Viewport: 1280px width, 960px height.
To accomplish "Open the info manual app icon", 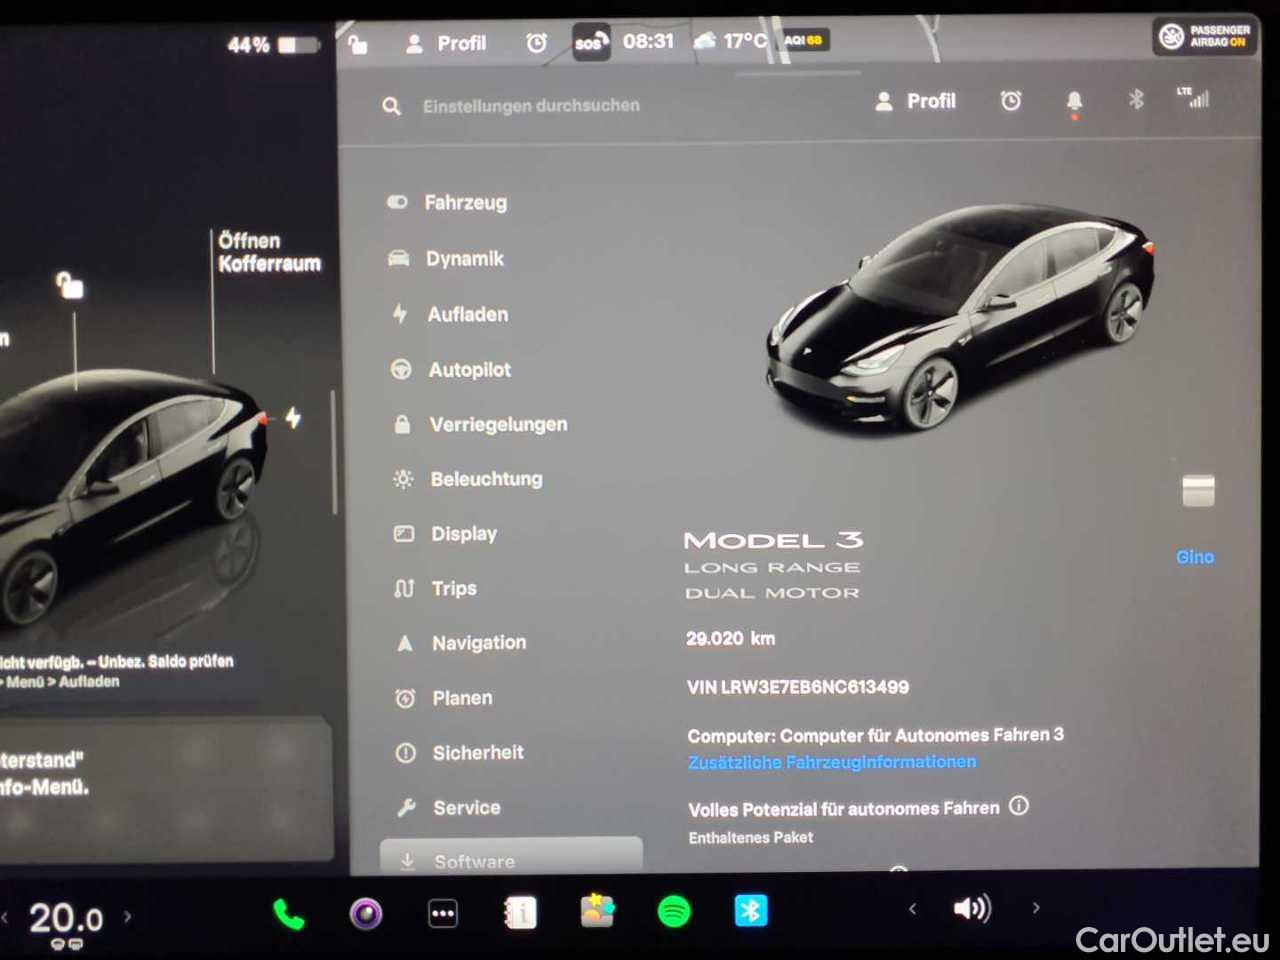I will point(520,913).
